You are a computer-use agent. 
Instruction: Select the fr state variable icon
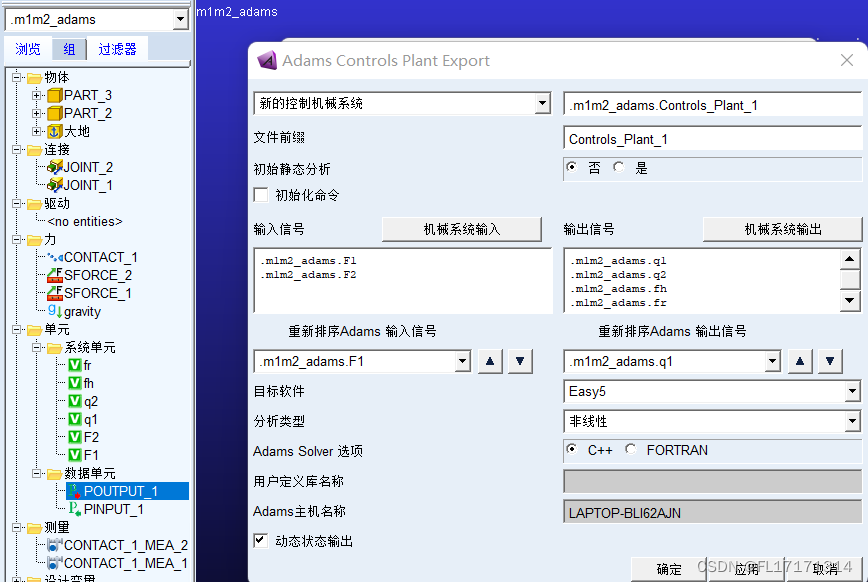pos(75,365)
